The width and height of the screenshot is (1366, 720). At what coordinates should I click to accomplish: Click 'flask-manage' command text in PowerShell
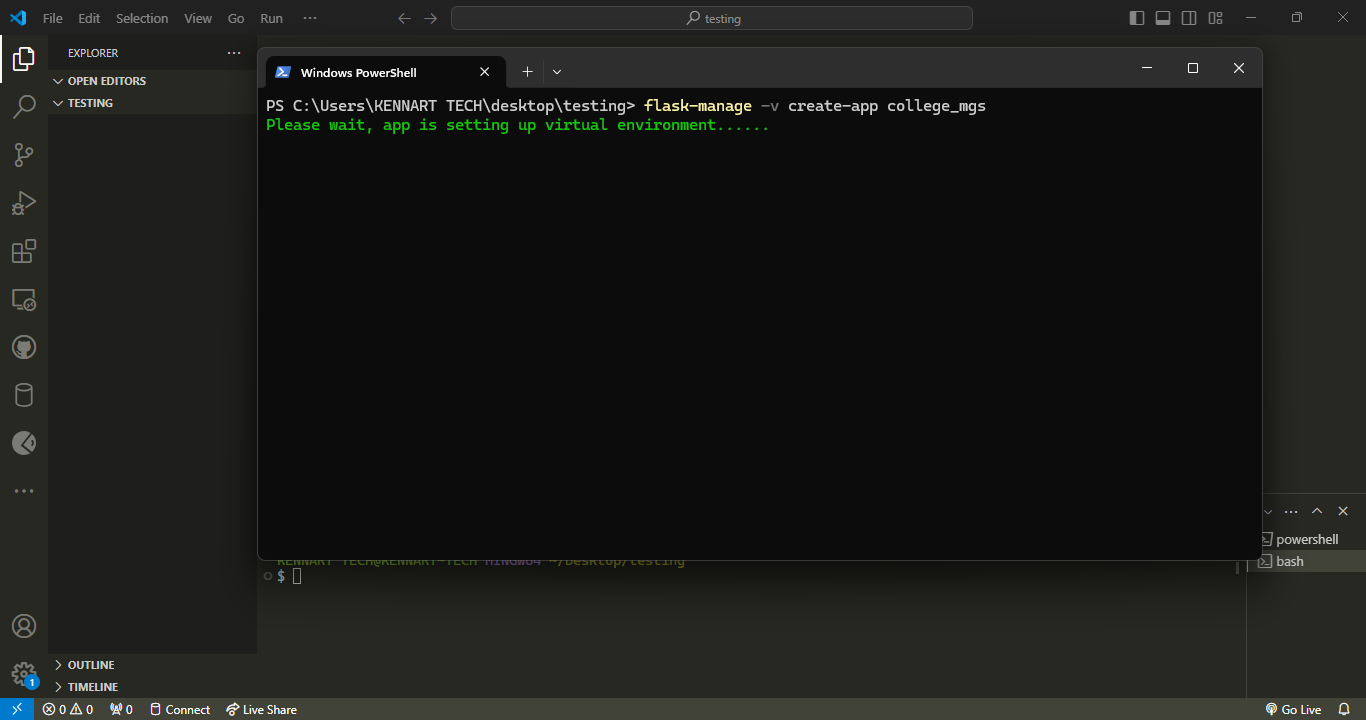tap(698, 105)
